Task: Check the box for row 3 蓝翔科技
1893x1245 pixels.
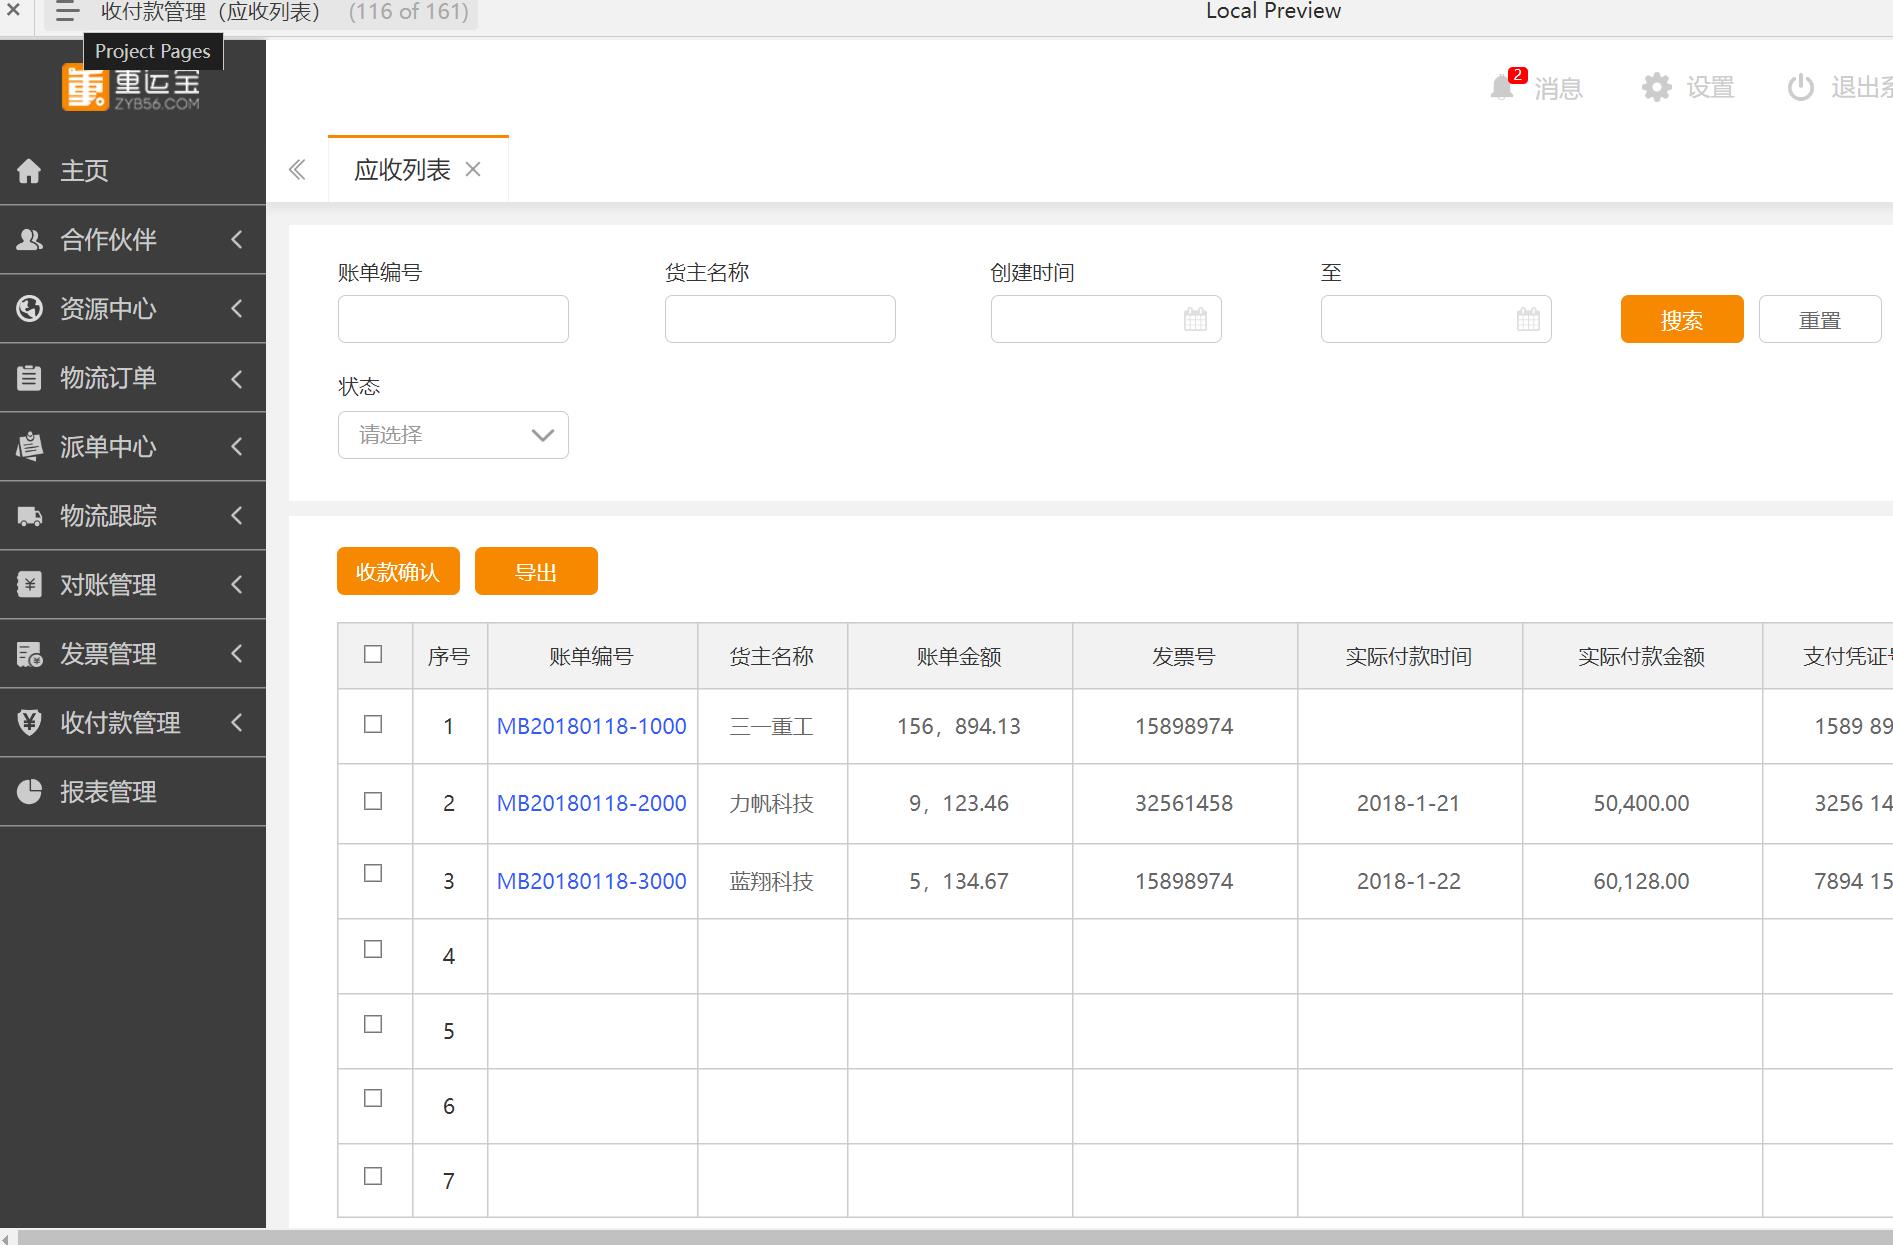Action: pyautogui.click(x=373, y=873)
